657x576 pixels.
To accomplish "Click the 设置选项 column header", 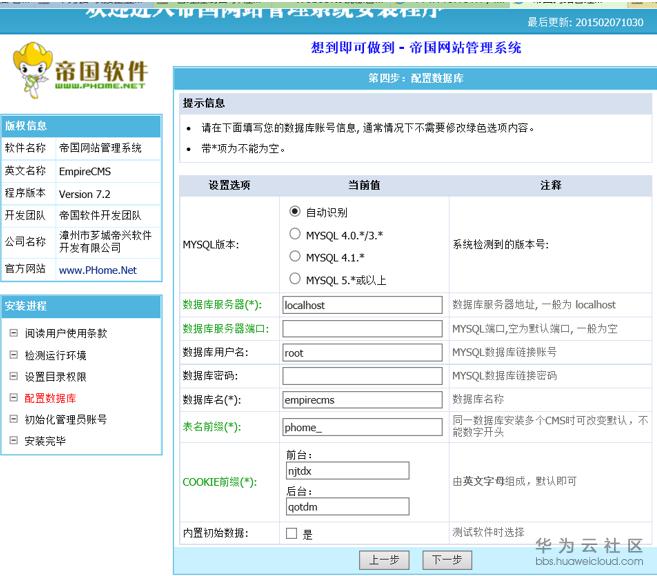I will coord(230,185).
